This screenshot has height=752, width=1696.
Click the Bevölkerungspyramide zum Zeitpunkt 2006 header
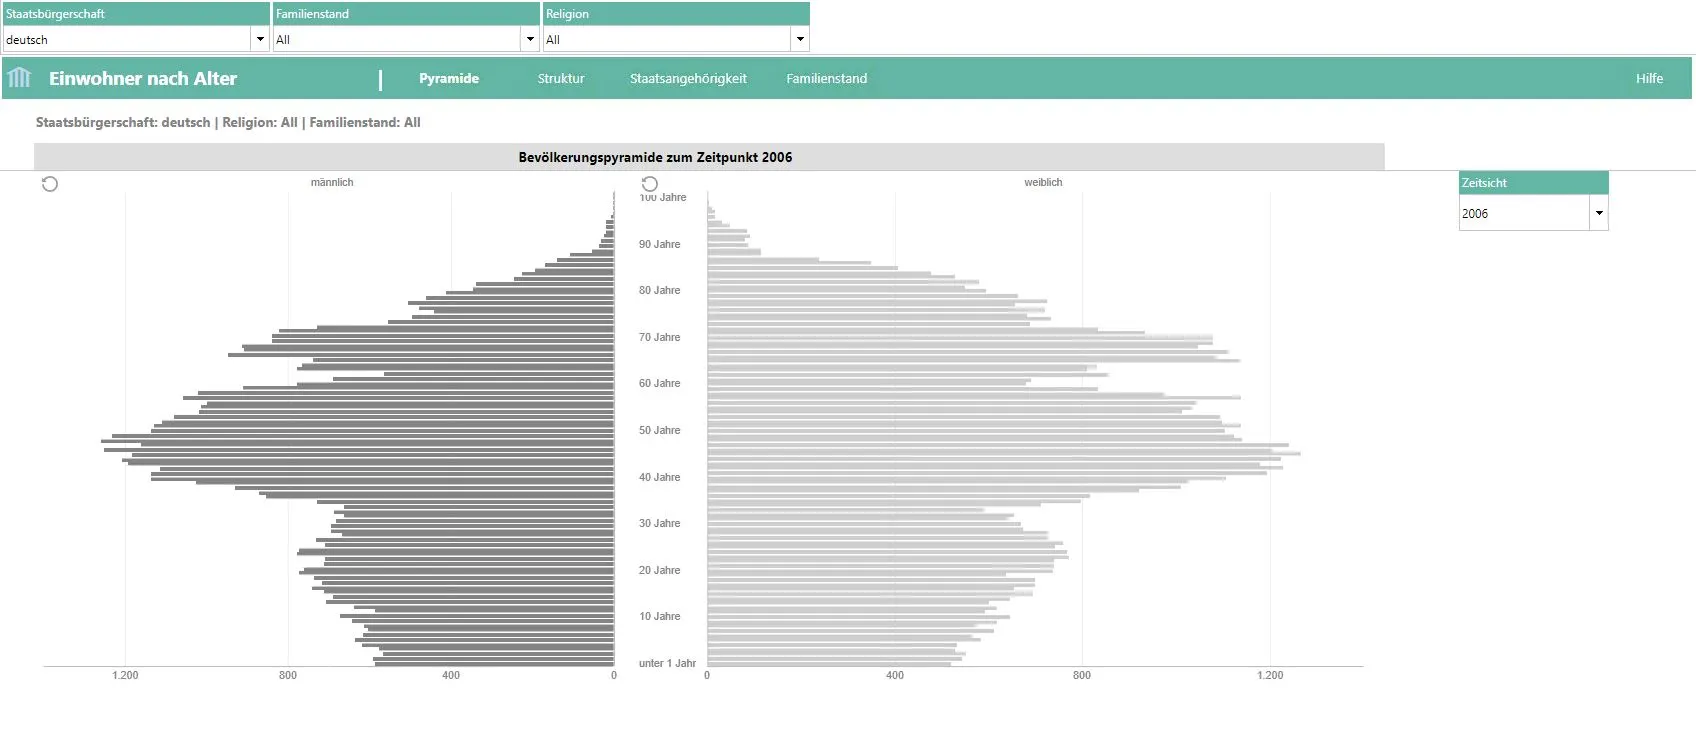click(x=655, y=157)
